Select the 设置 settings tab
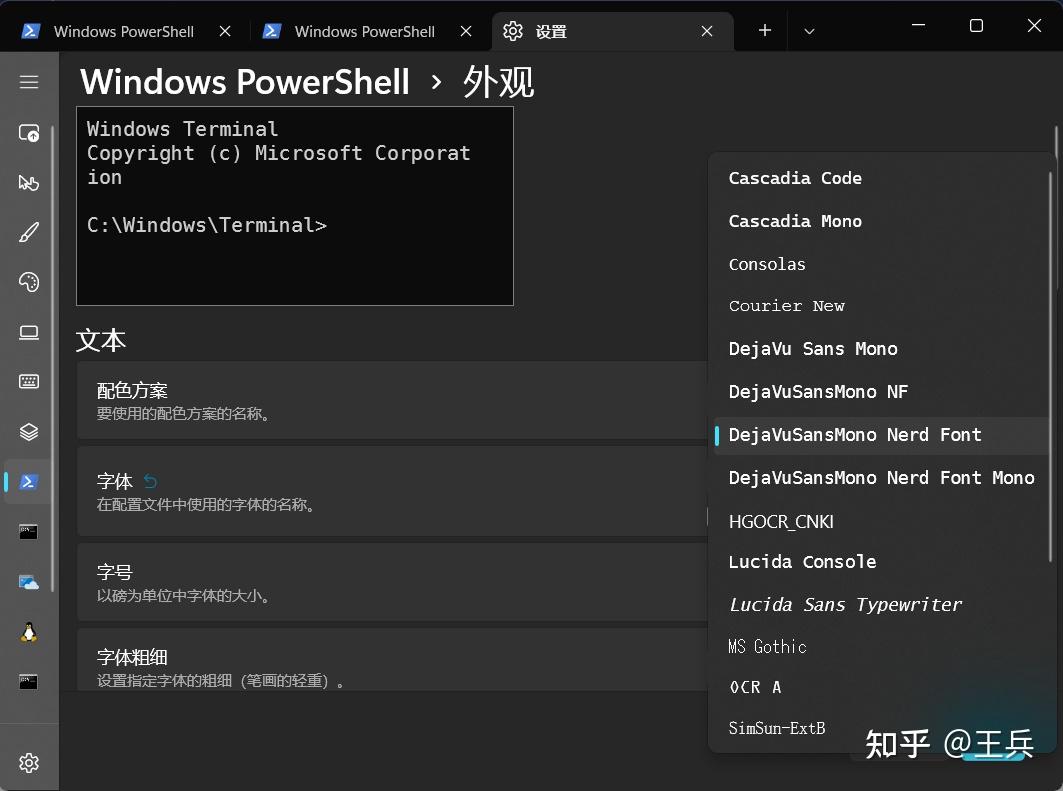The width and height of the screenshot is (1063, 791). [612, 31]
